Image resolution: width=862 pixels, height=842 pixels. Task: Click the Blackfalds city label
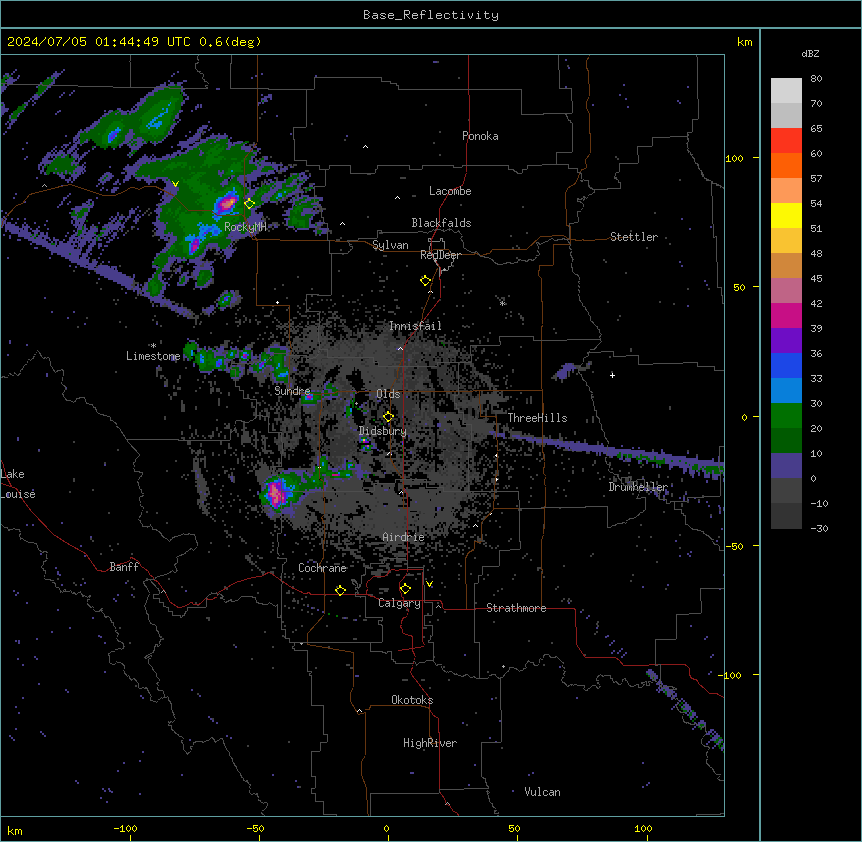point(441,223)
